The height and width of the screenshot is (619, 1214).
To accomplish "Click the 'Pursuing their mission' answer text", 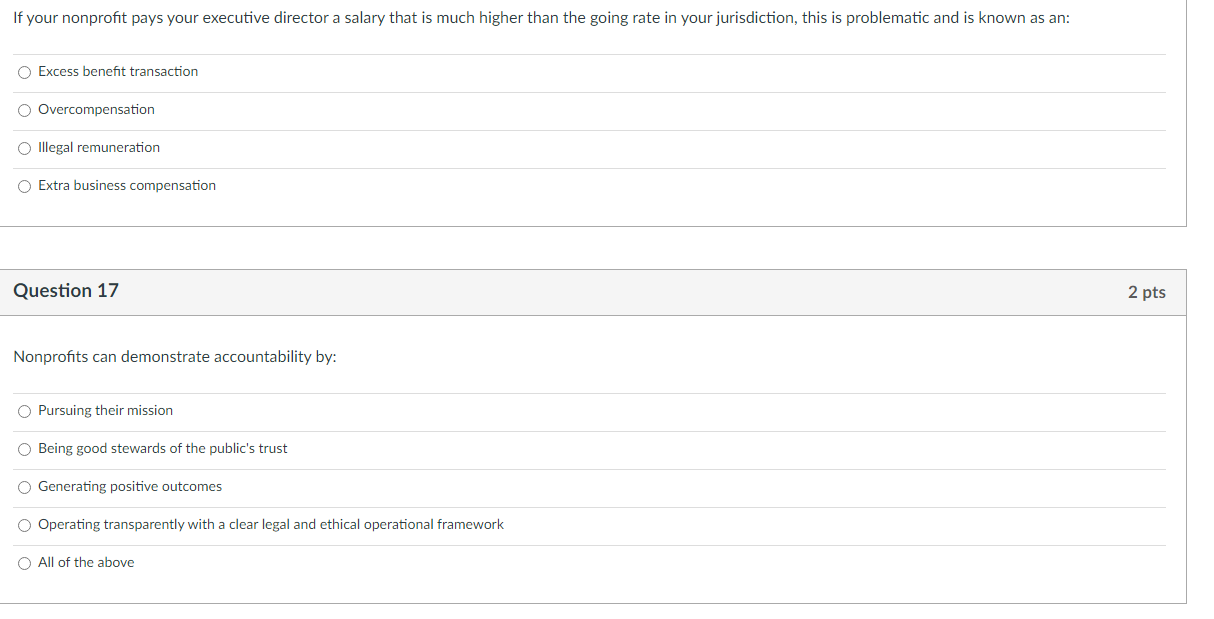I will (x=105, y=411).
